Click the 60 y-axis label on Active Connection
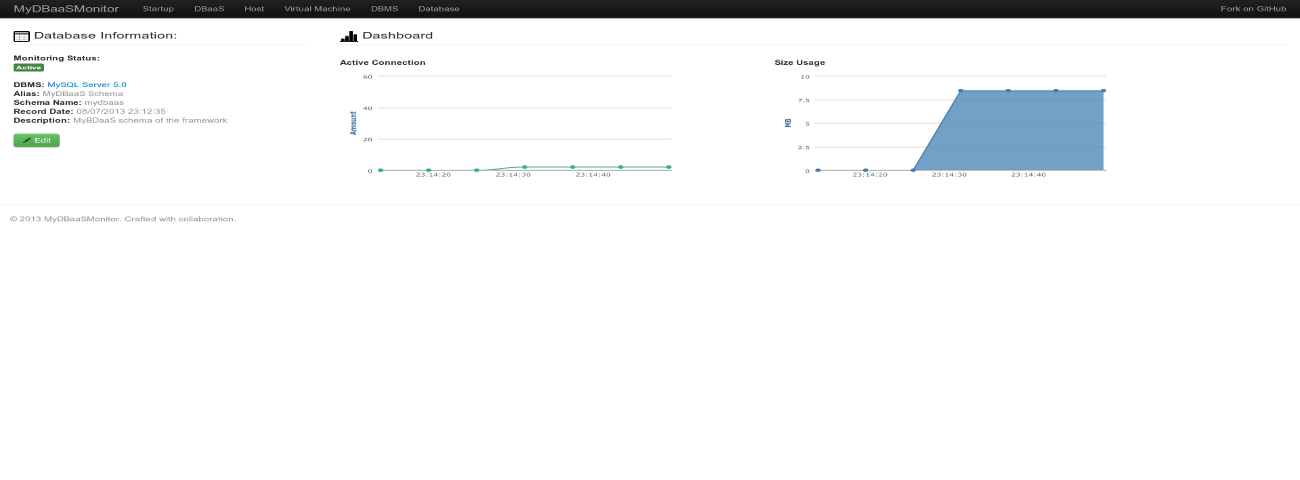Viewport: 1300px width, 480px height. pos(368,77)
